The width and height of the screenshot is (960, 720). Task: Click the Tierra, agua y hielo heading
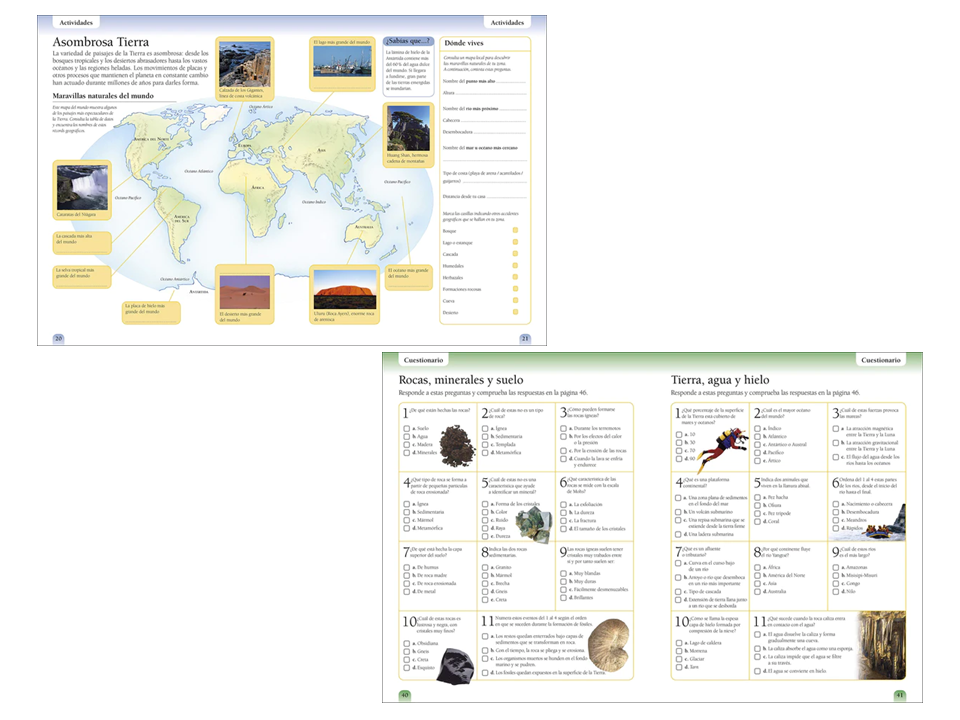coord(720,380)
